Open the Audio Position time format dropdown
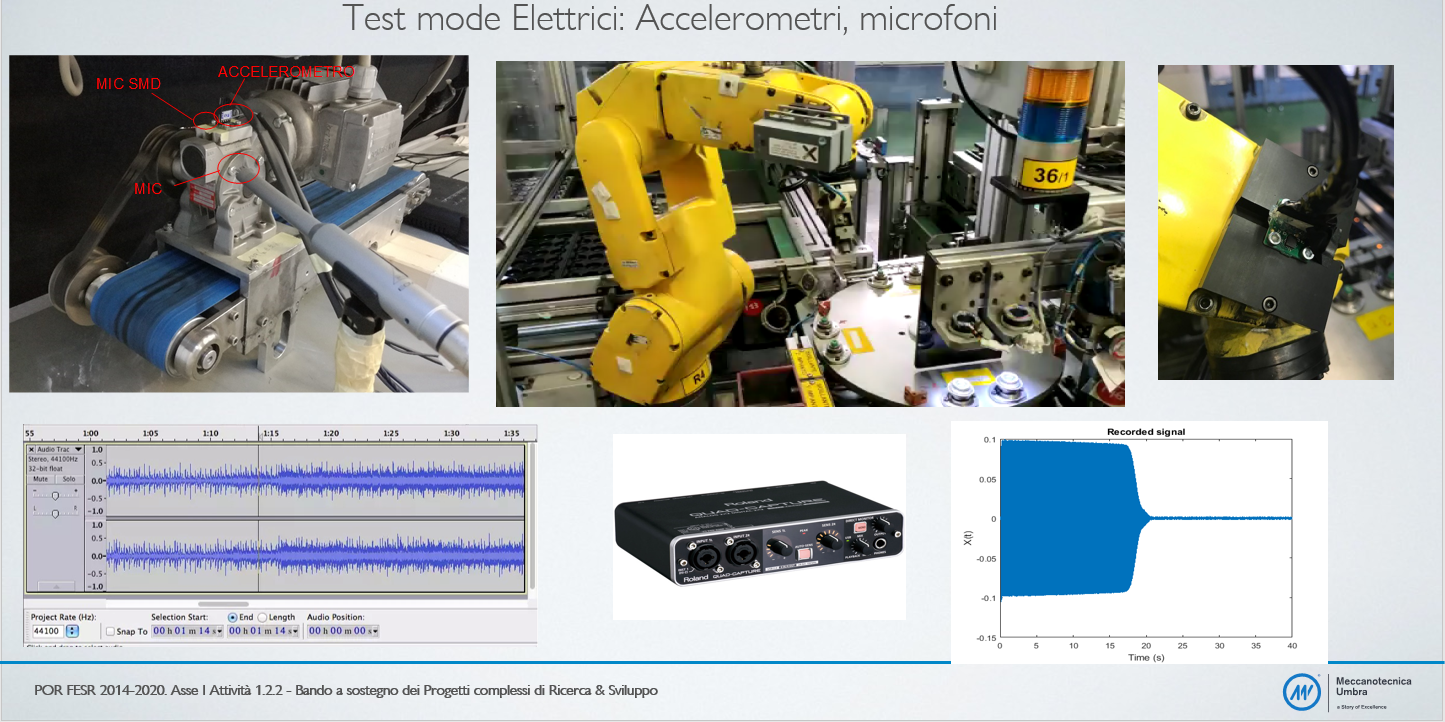 [375, 631]
